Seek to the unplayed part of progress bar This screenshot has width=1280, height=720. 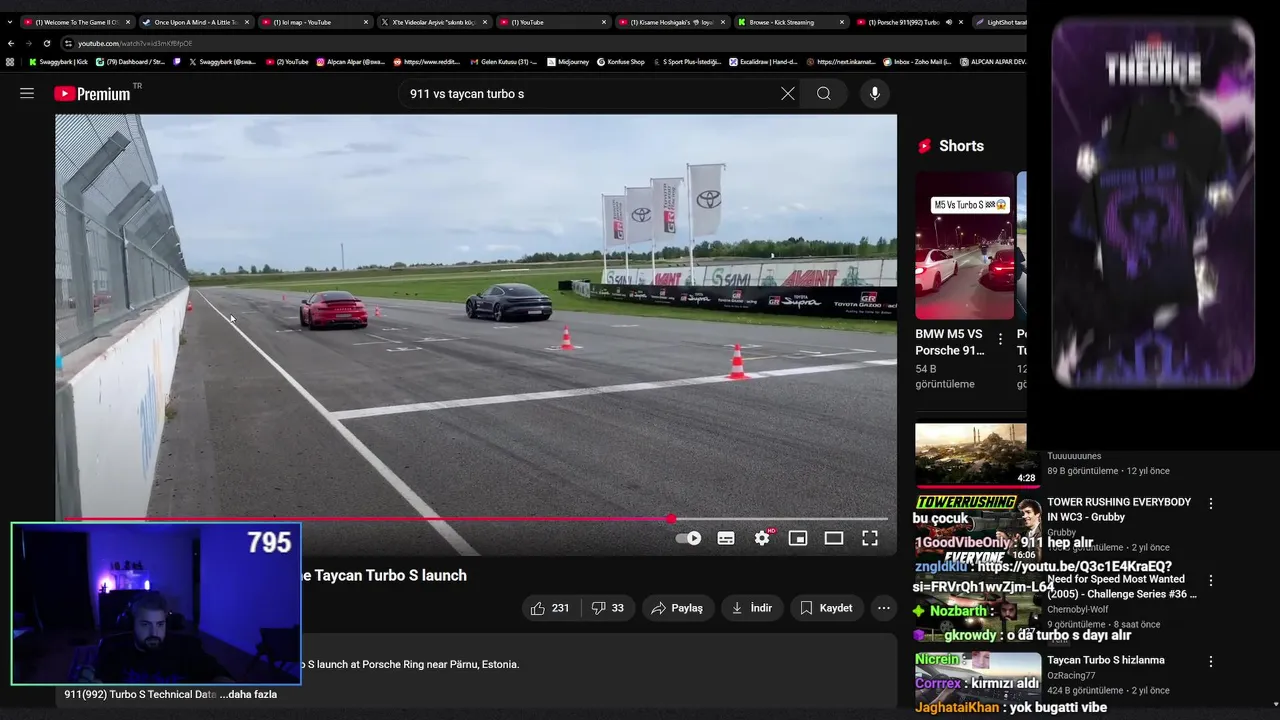[780, 519]
